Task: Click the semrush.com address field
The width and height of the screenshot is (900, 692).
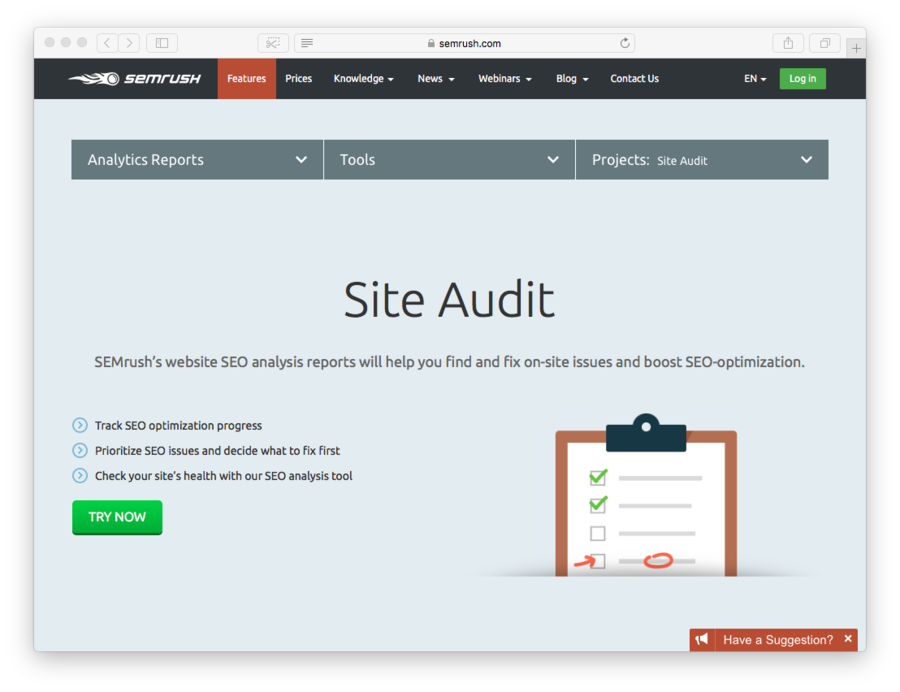Action: coord(464,43)
